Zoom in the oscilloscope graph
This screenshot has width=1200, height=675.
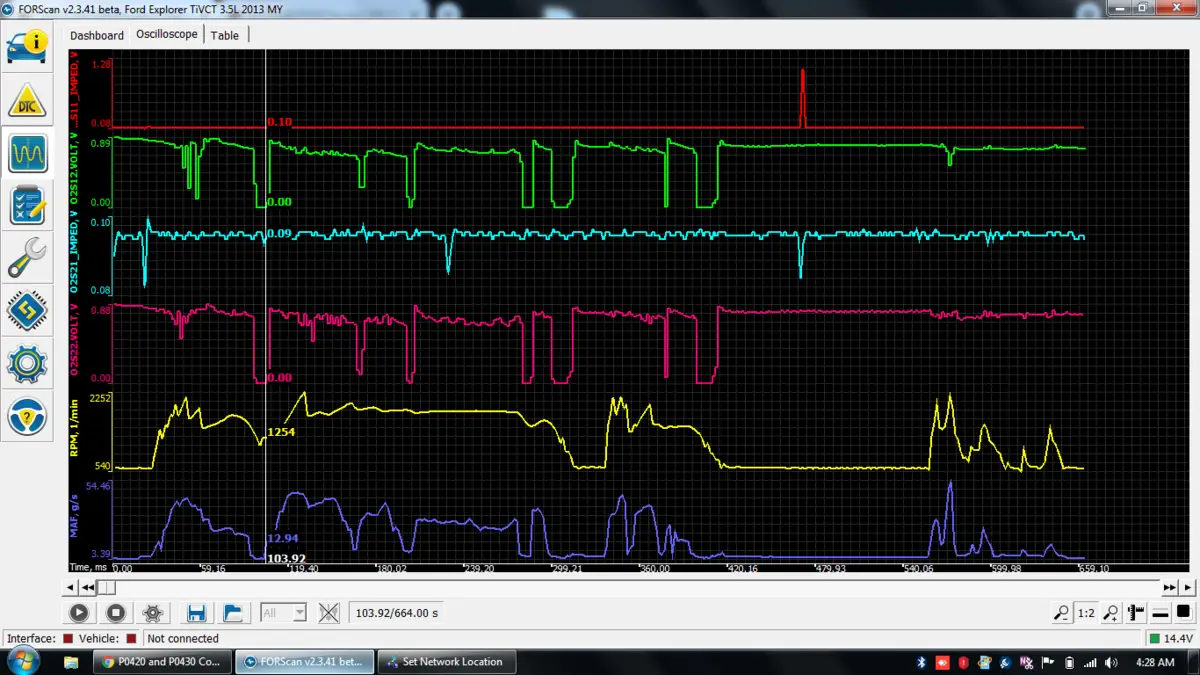[x=1111, y=613]
